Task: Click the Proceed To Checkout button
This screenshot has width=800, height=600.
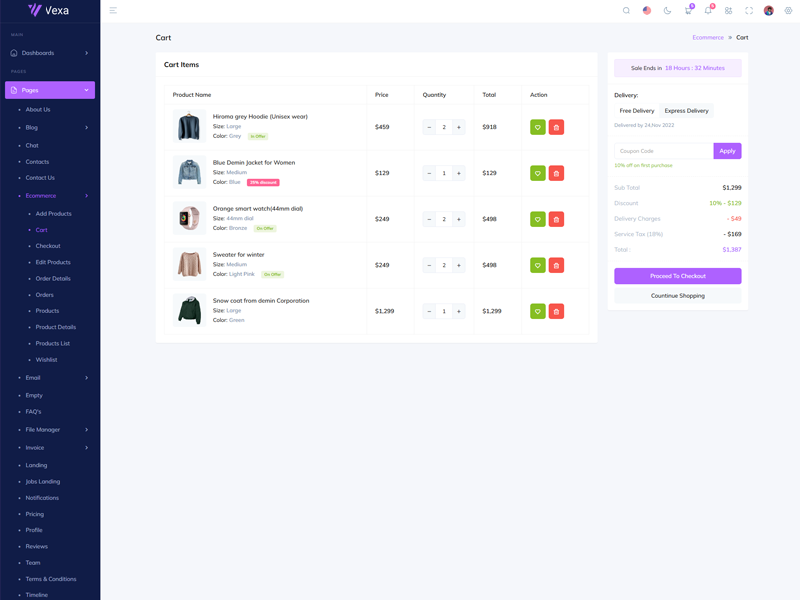Action: pyautogui.click(x=677, y=276)
